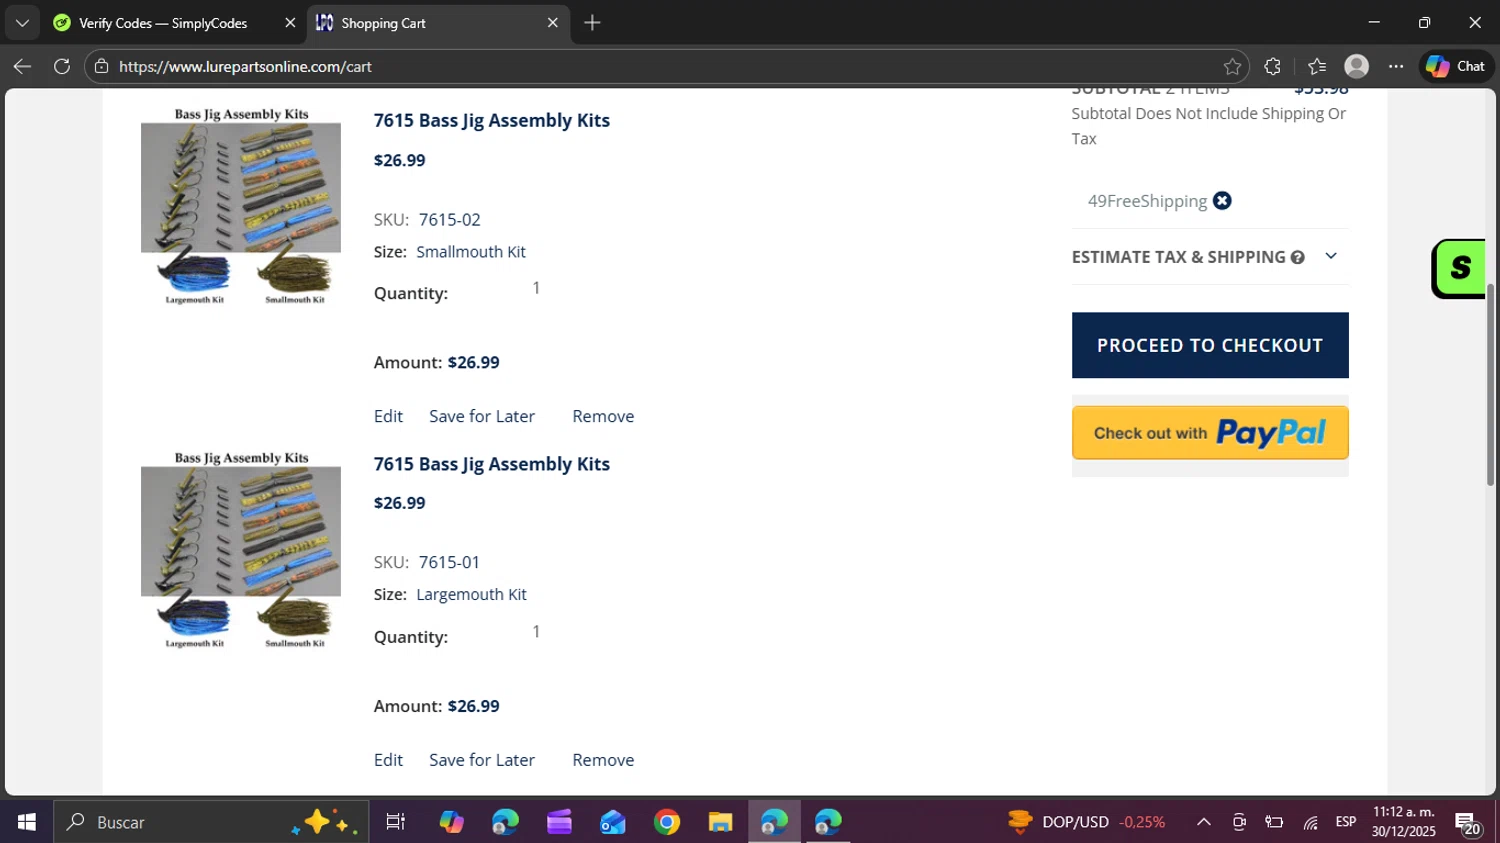Screen dimensions: 1500x843
Task: Bookmark this page with star icon
Action: (1232, 66)
